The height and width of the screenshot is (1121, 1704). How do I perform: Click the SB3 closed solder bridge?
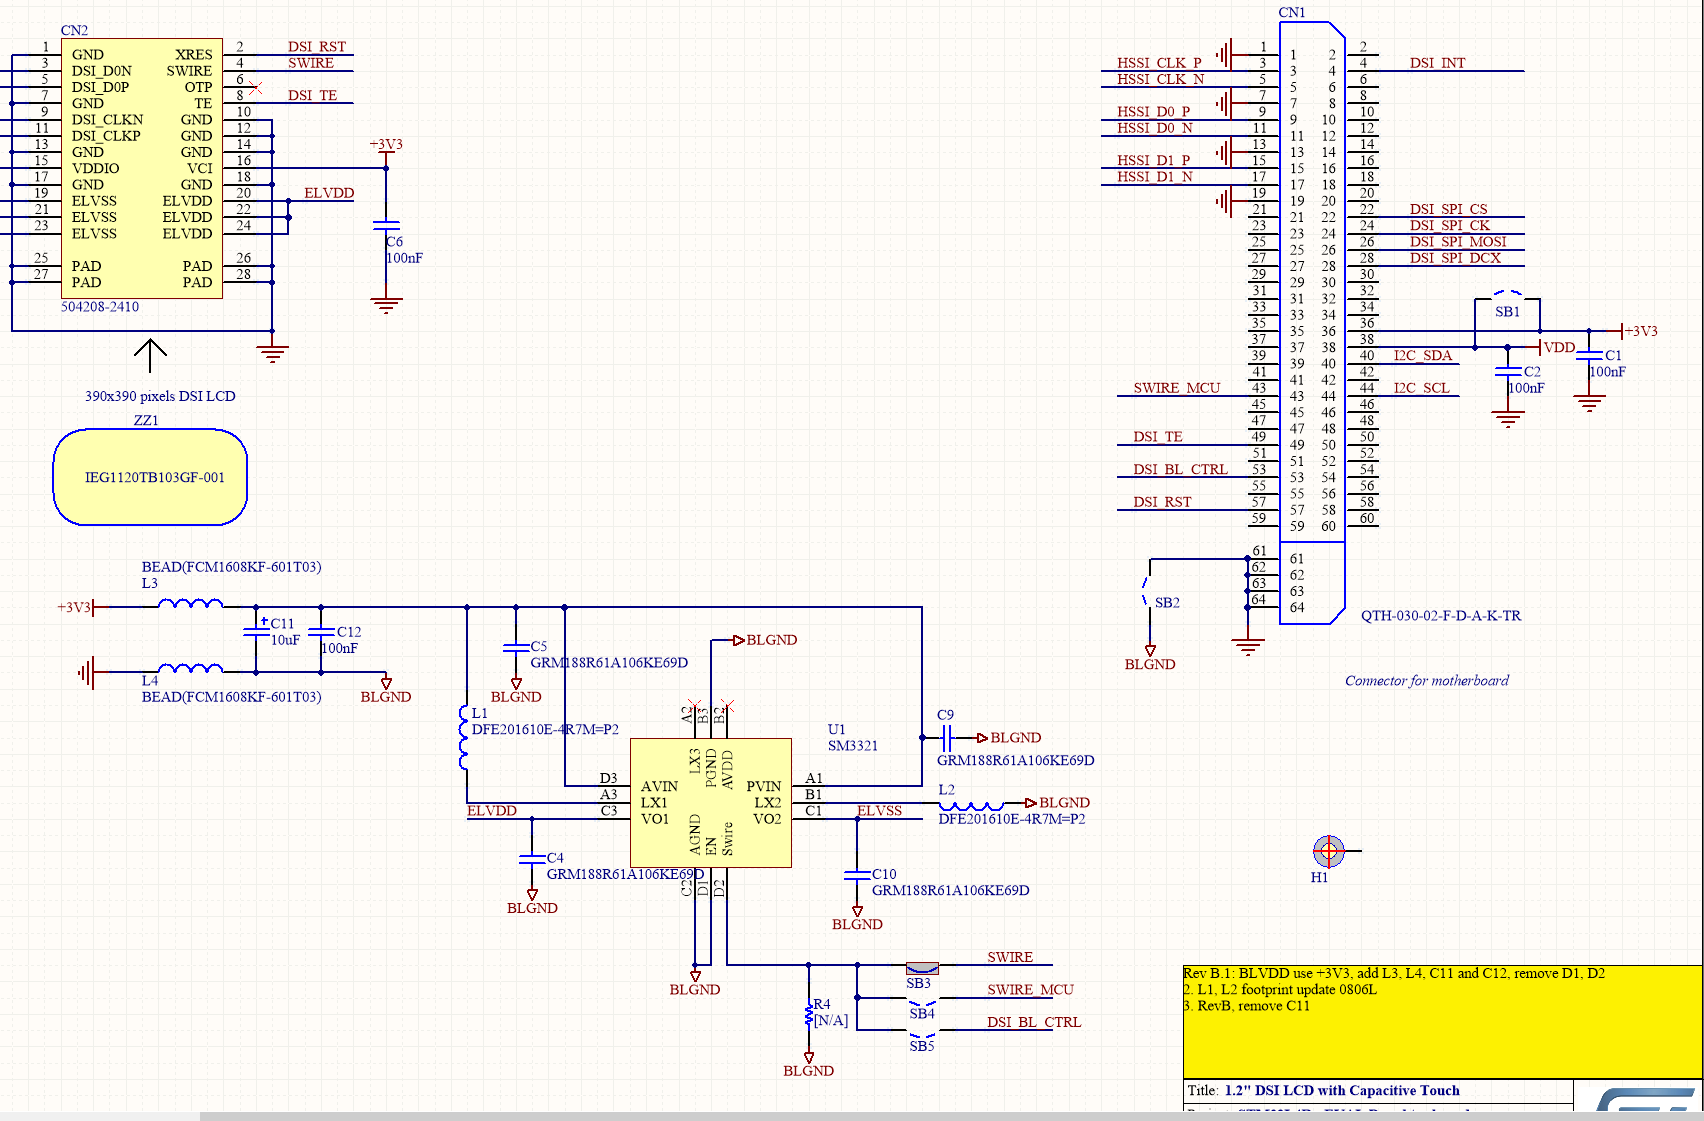(921, 967)
